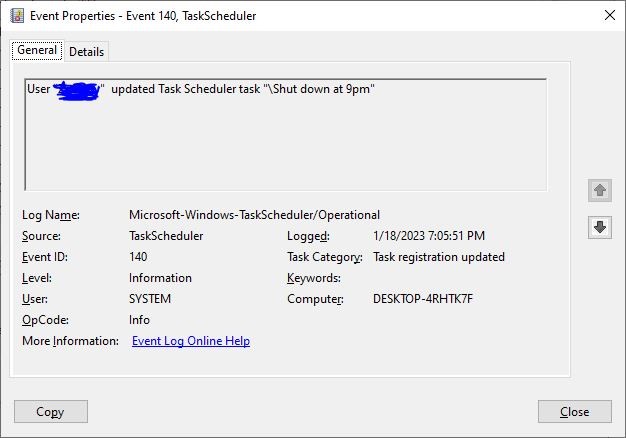Click the Task Category field label
This screenshot has height=438, width=626.
point(325,257)
